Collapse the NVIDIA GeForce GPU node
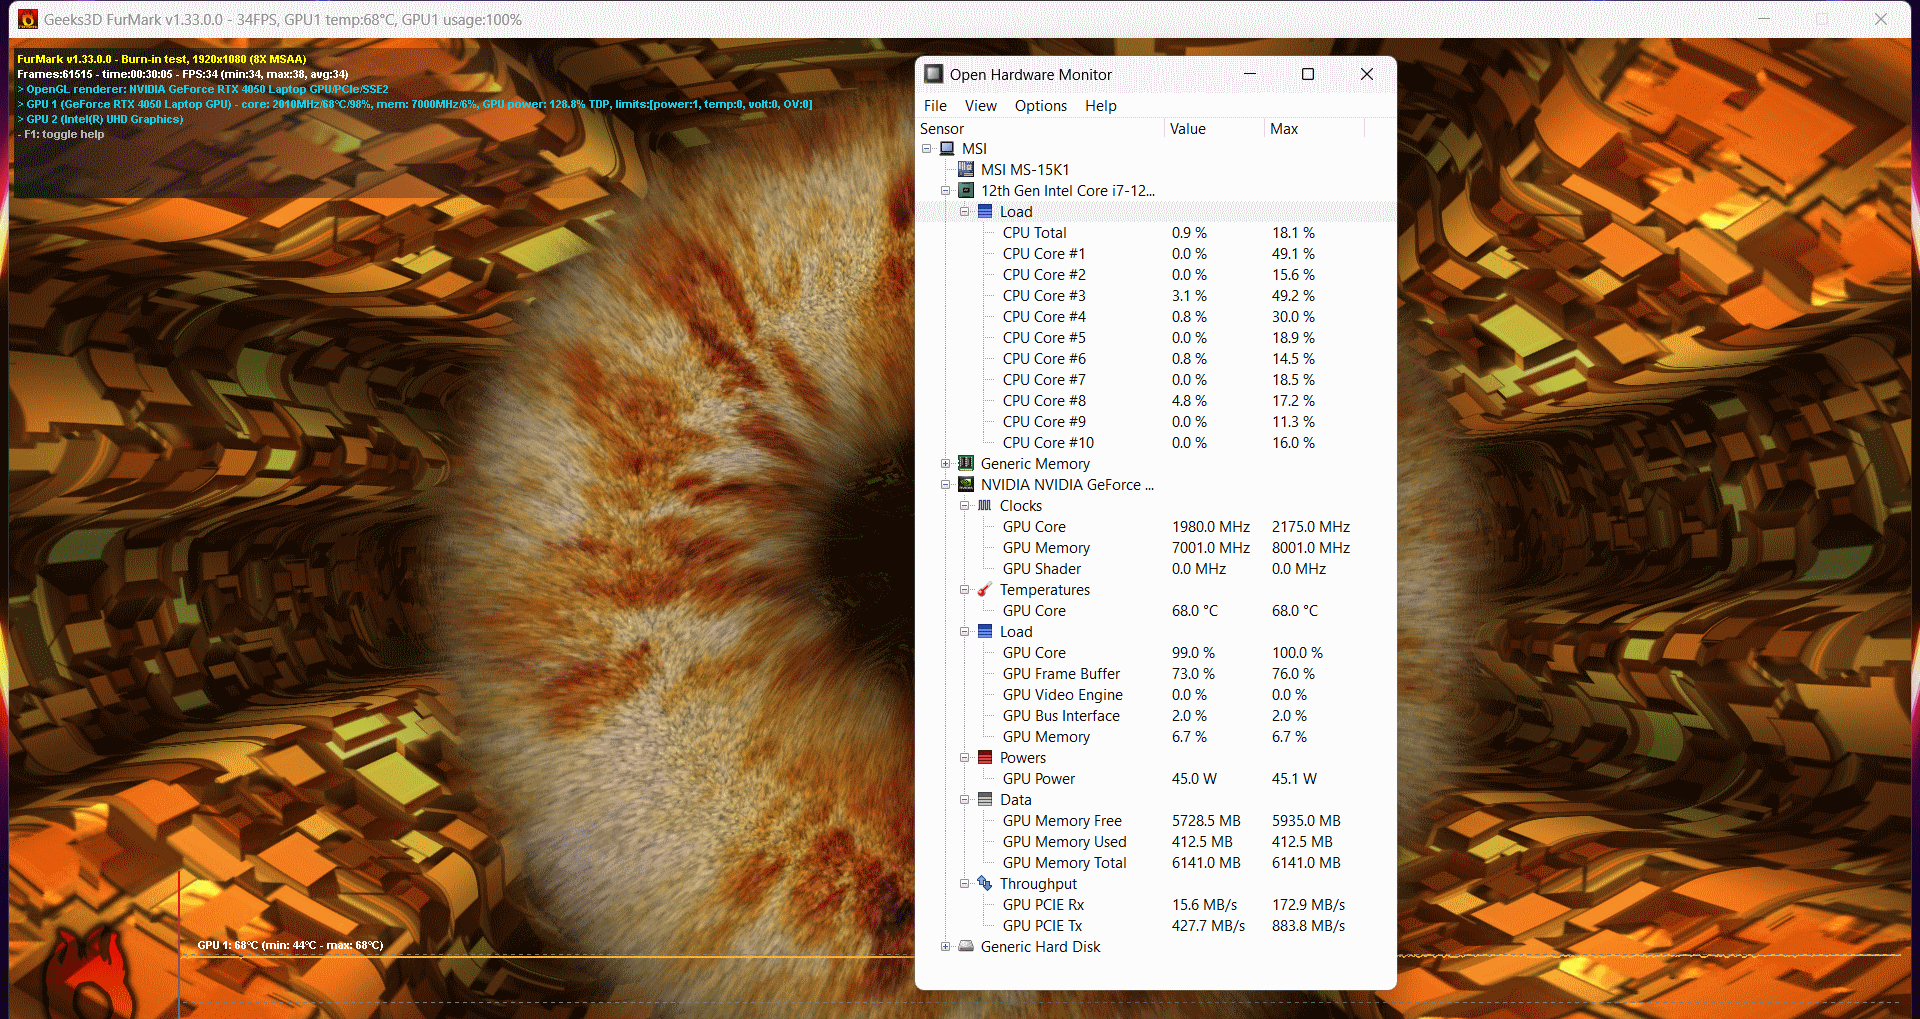Screen dimensions: 1920x1019 pyautogui.click(x=946, y=485)
